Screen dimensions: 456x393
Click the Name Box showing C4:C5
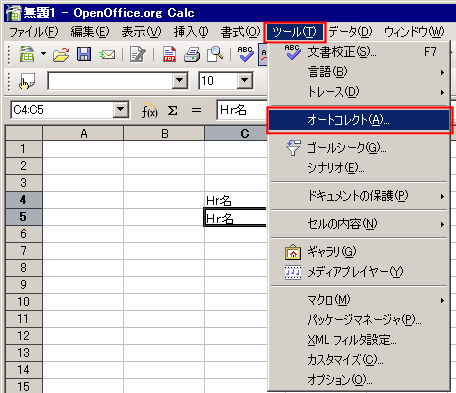63,110
